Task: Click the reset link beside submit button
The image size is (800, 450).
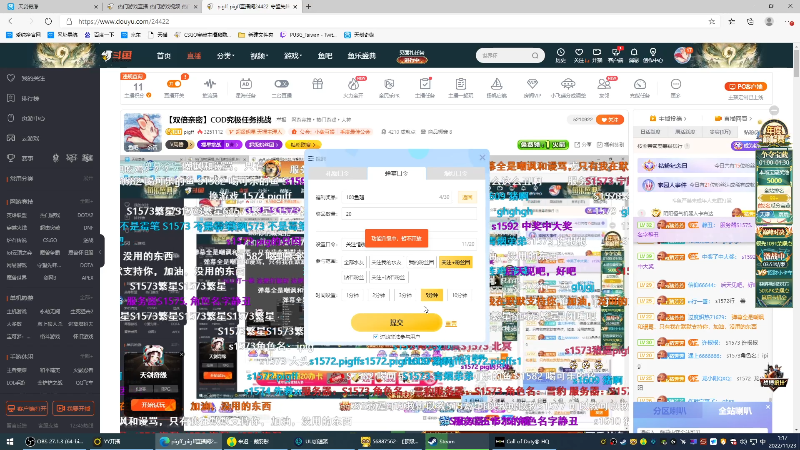Action: 451,323
